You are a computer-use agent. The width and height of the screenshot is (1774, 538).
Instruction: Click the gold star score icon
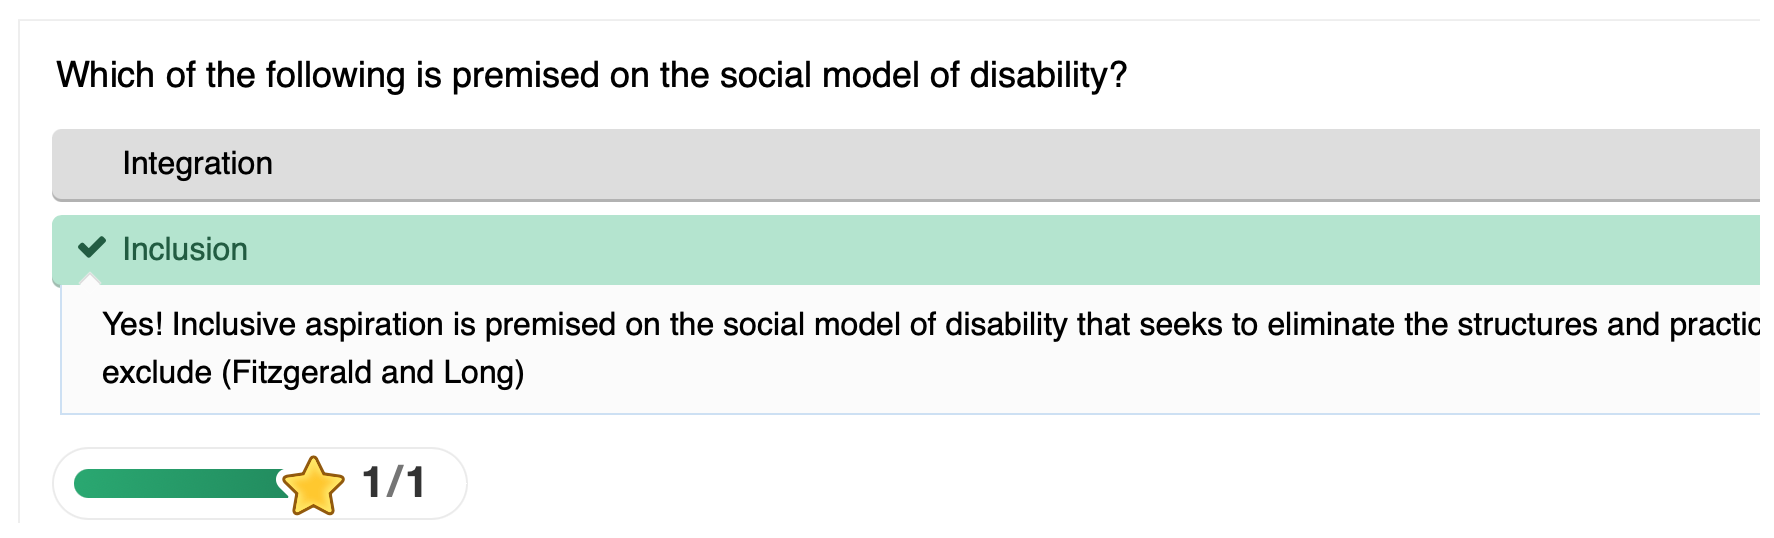(x=313, y=485)
